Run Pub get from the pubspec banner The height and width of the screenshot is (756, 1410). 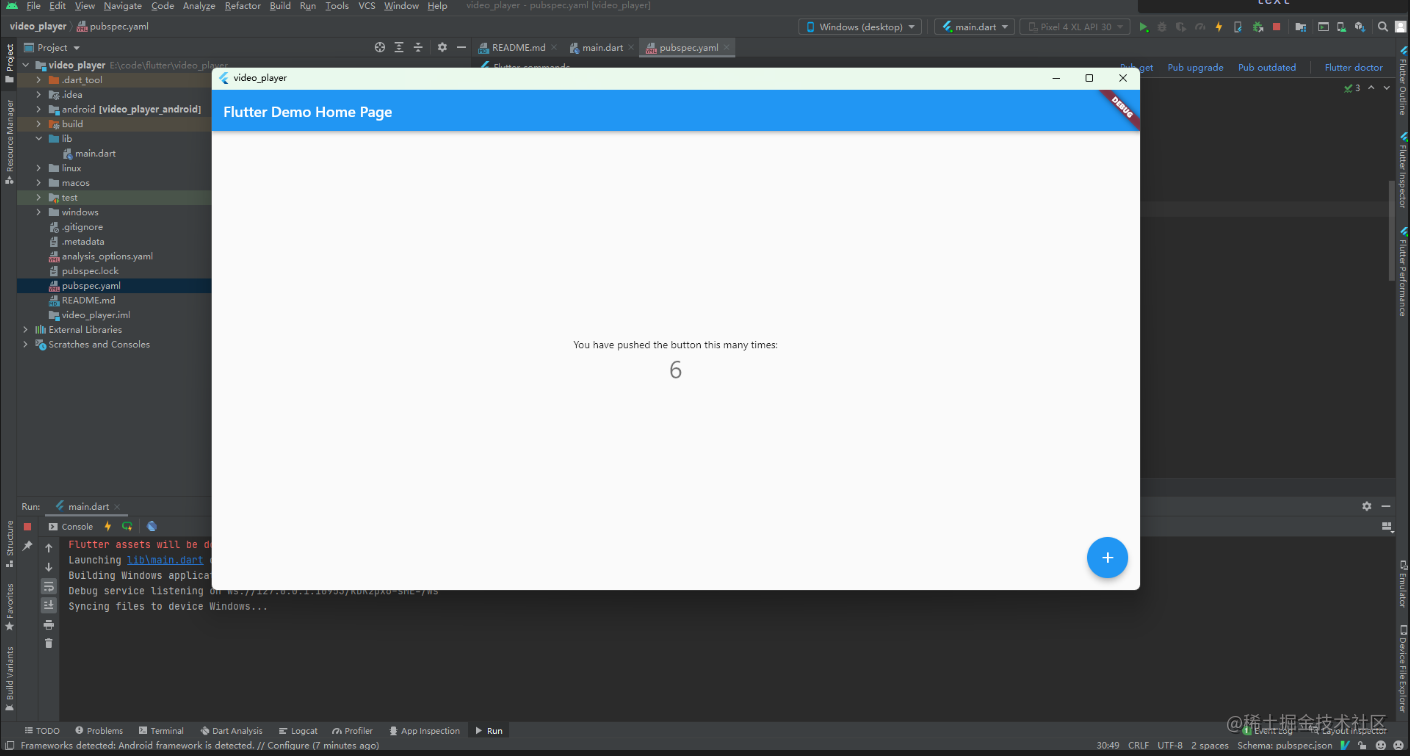click(x=1136, y=67)
